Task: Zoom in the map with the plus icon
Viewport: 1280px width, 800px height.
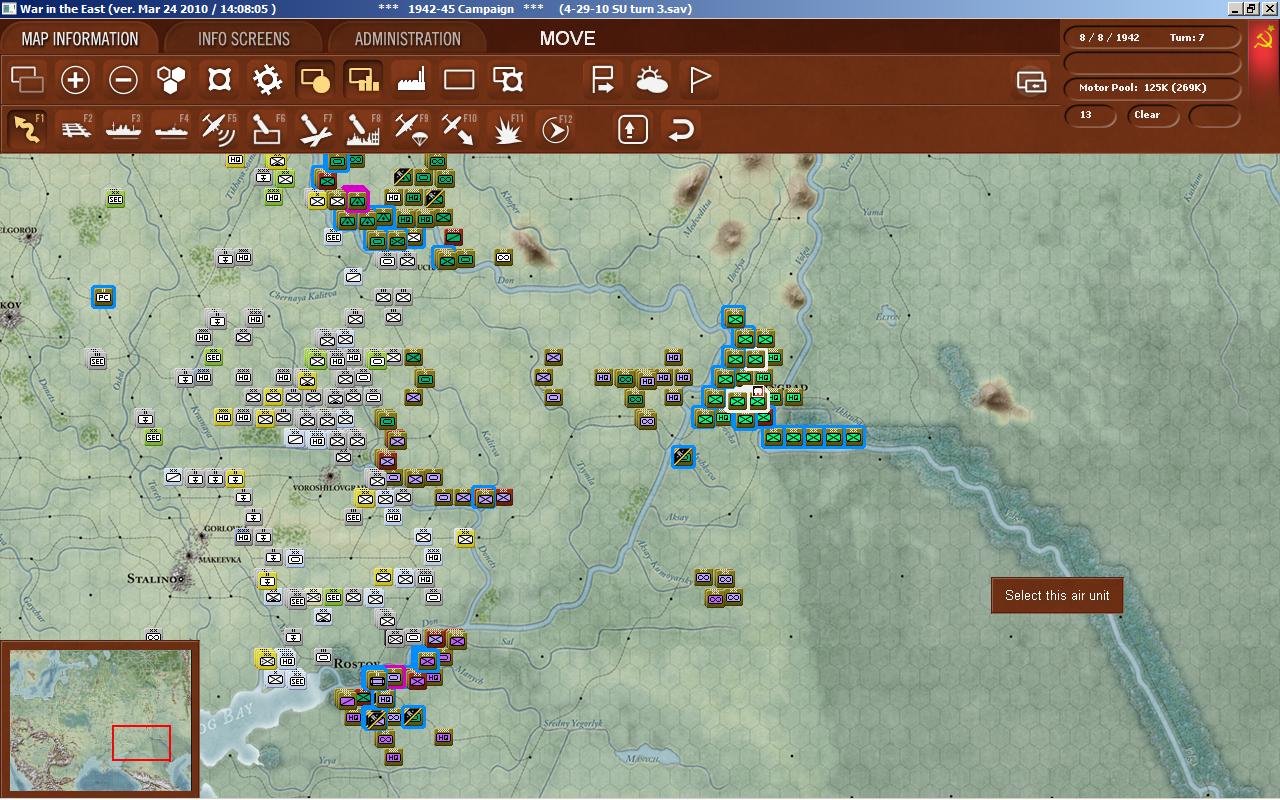Action: pos(75,79)
